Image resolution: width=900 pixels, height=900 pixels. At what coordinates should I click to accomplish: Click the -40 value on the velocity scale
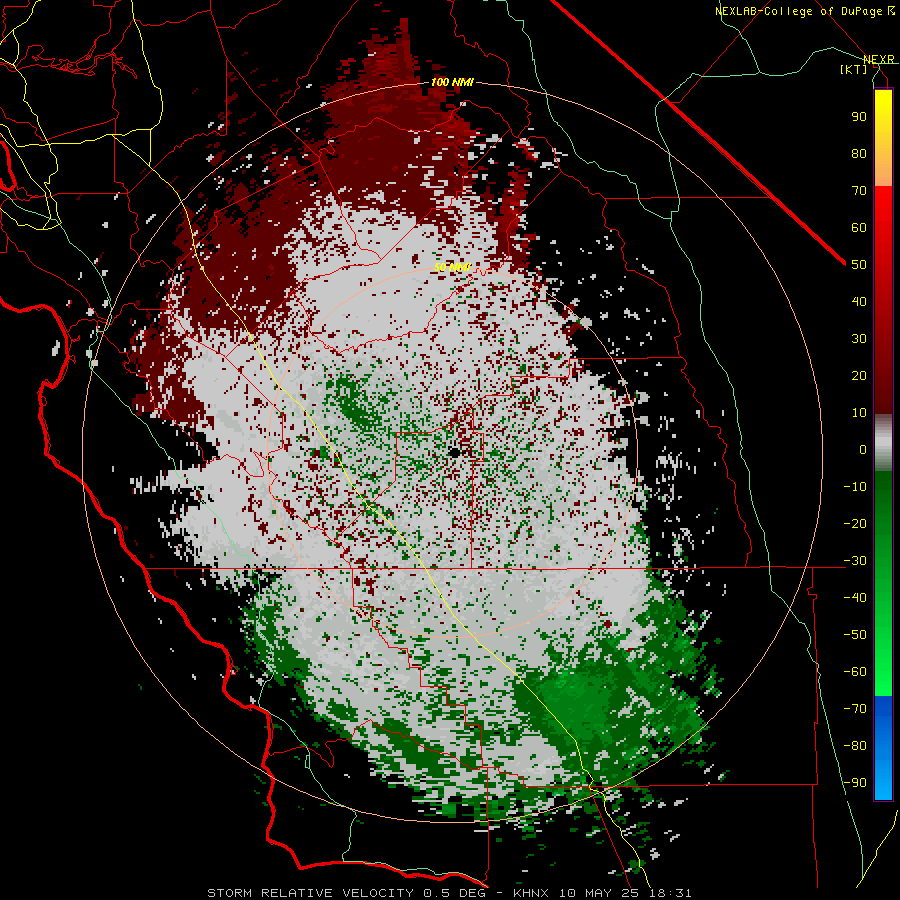[855, 598]
